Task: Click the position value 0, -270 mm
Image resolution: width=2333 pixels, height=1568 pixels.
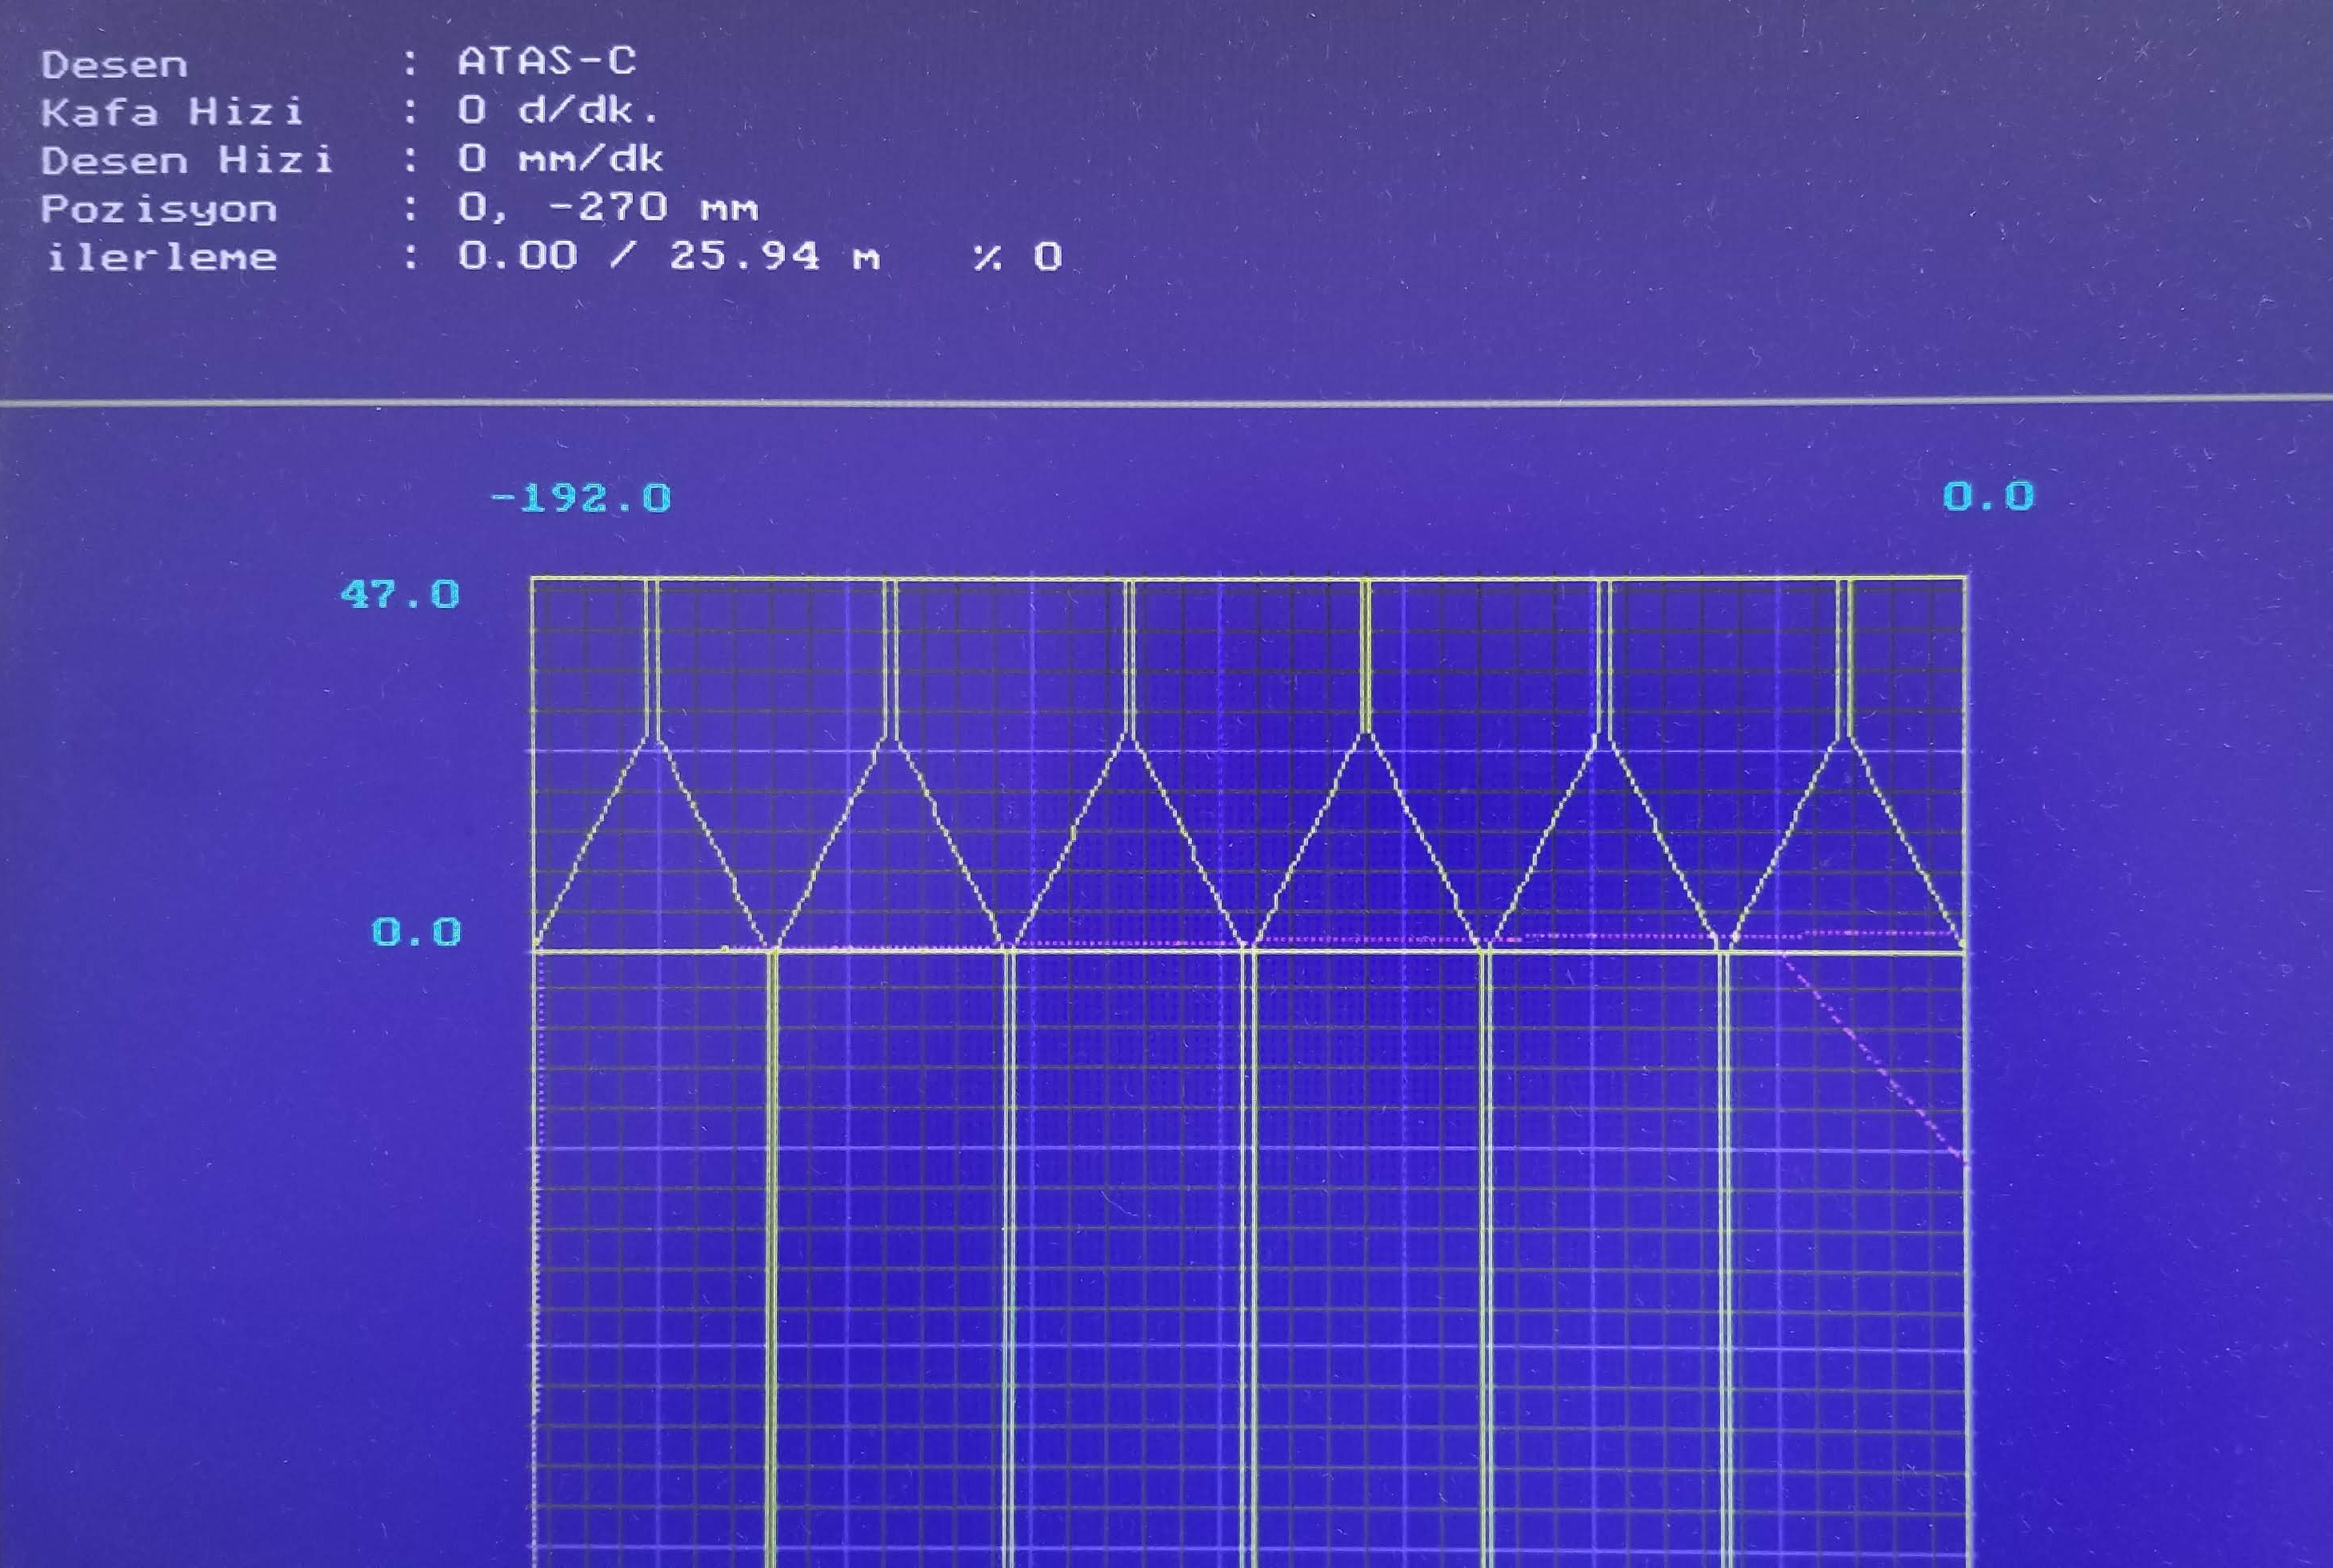Action: (608, 208)
